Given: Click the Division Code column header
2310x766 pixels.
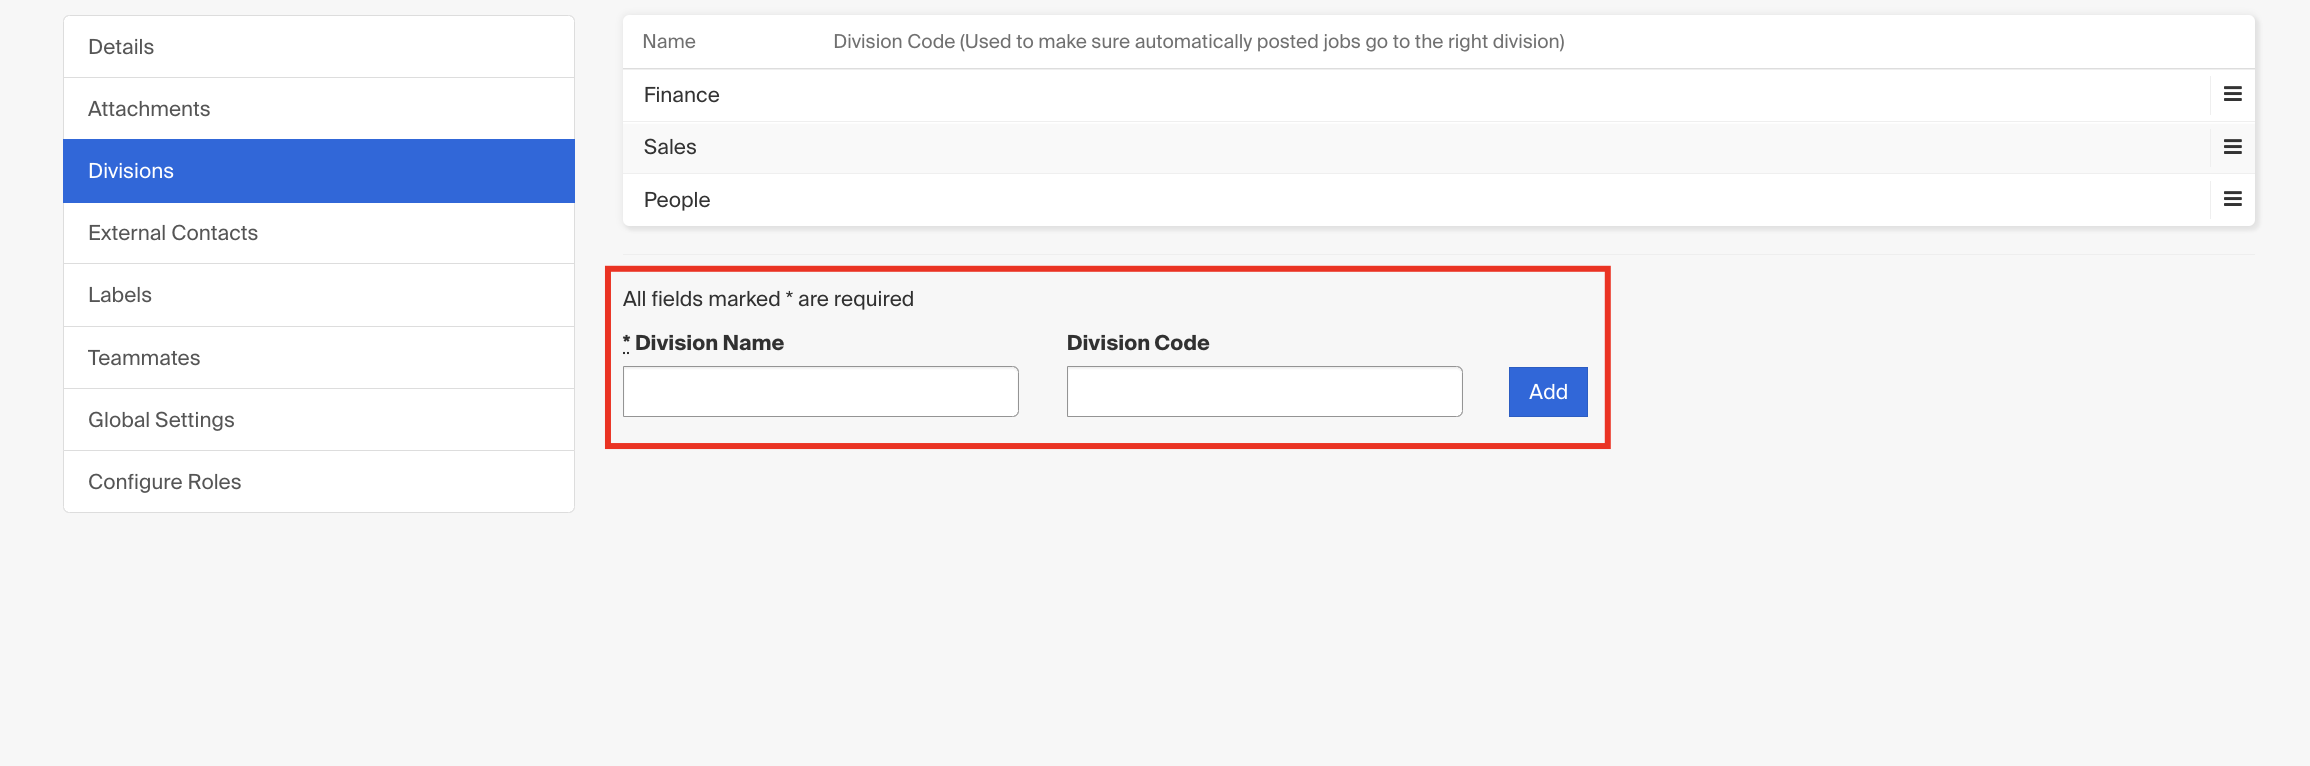Looking at the screenshot, I should tap(1199, 41).
